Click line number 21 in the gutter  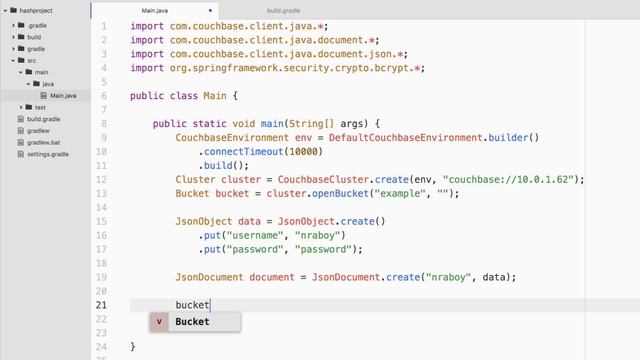click(x=102, y=305)
